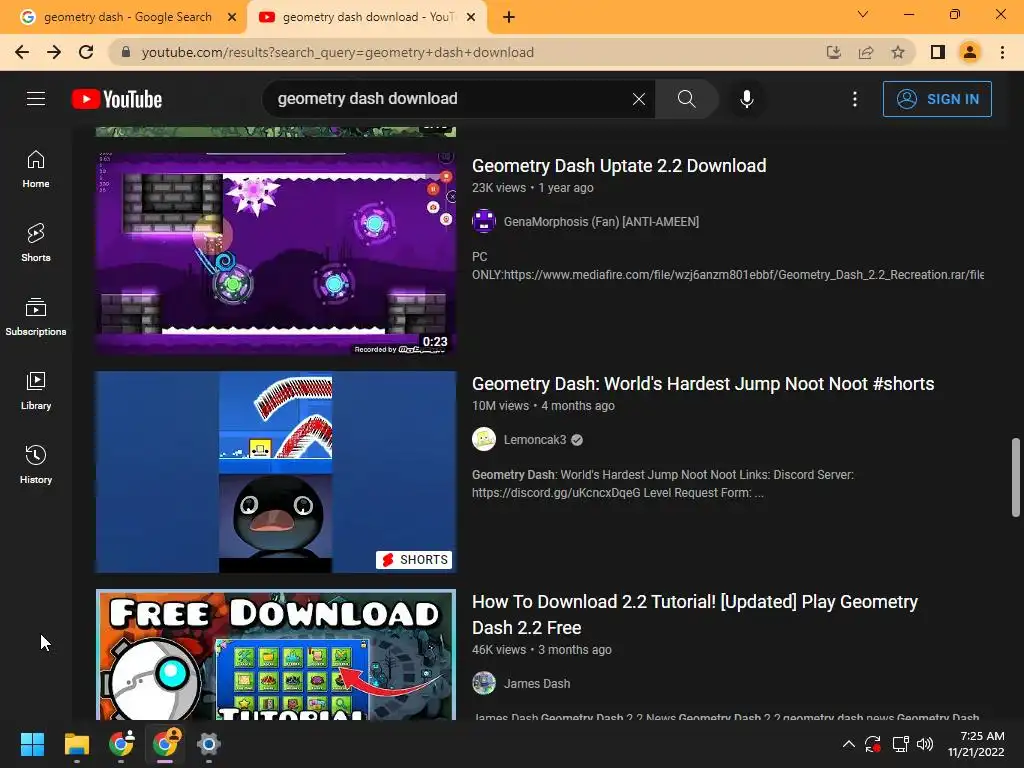View site info via the lock icon
This screenshot has height=768, width=1024.
[126, 52]
